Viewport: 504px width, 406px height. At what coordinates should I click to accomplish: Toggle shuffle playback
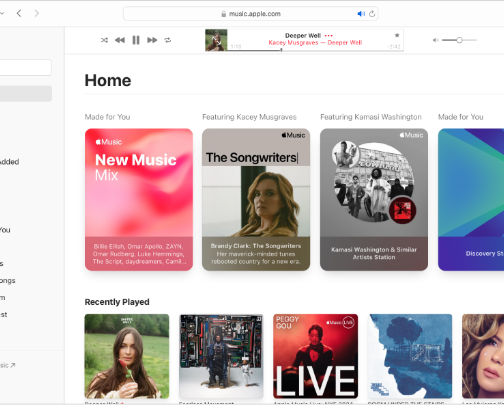pos(104,40)
